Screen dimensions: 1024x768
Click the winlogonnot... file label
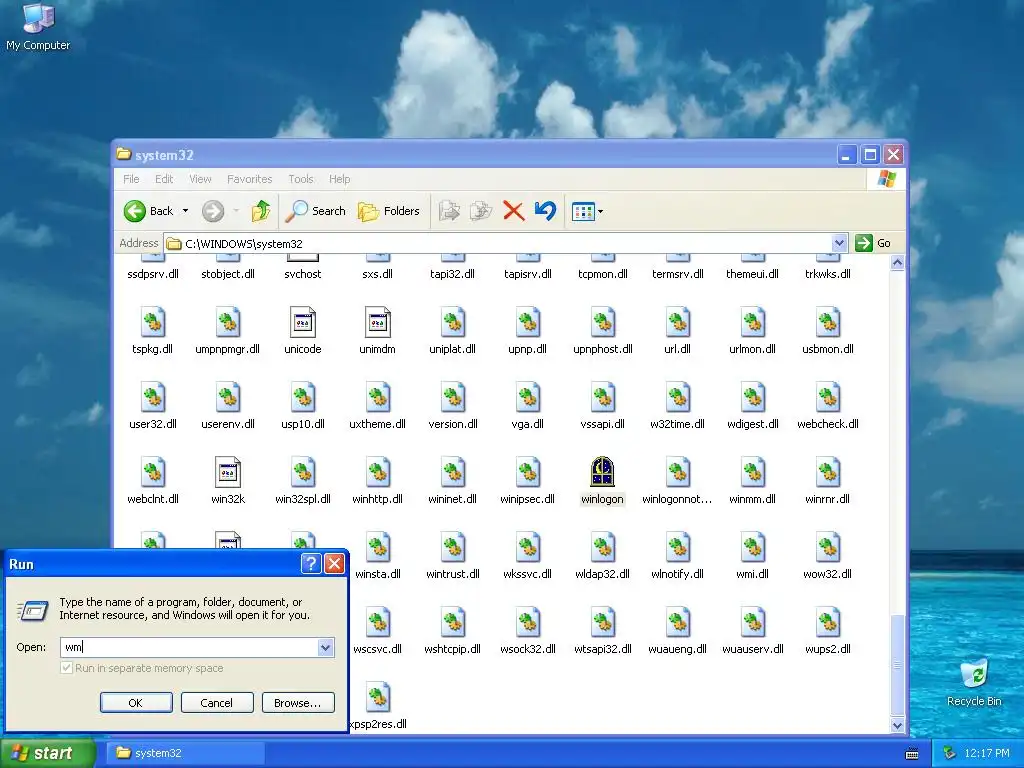[677, 499]
